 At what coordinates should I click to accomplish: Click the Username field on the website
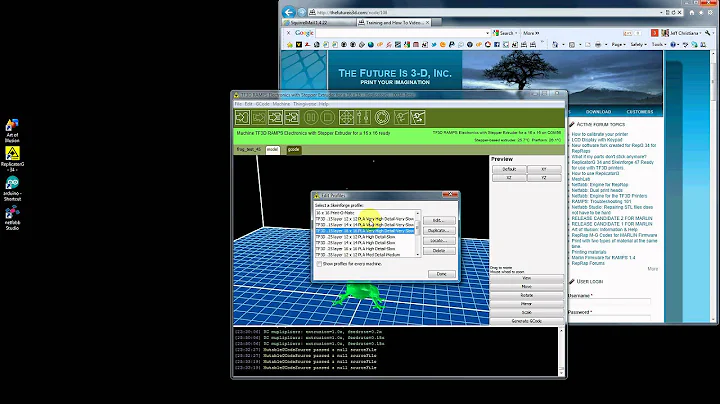pos(609,302)
